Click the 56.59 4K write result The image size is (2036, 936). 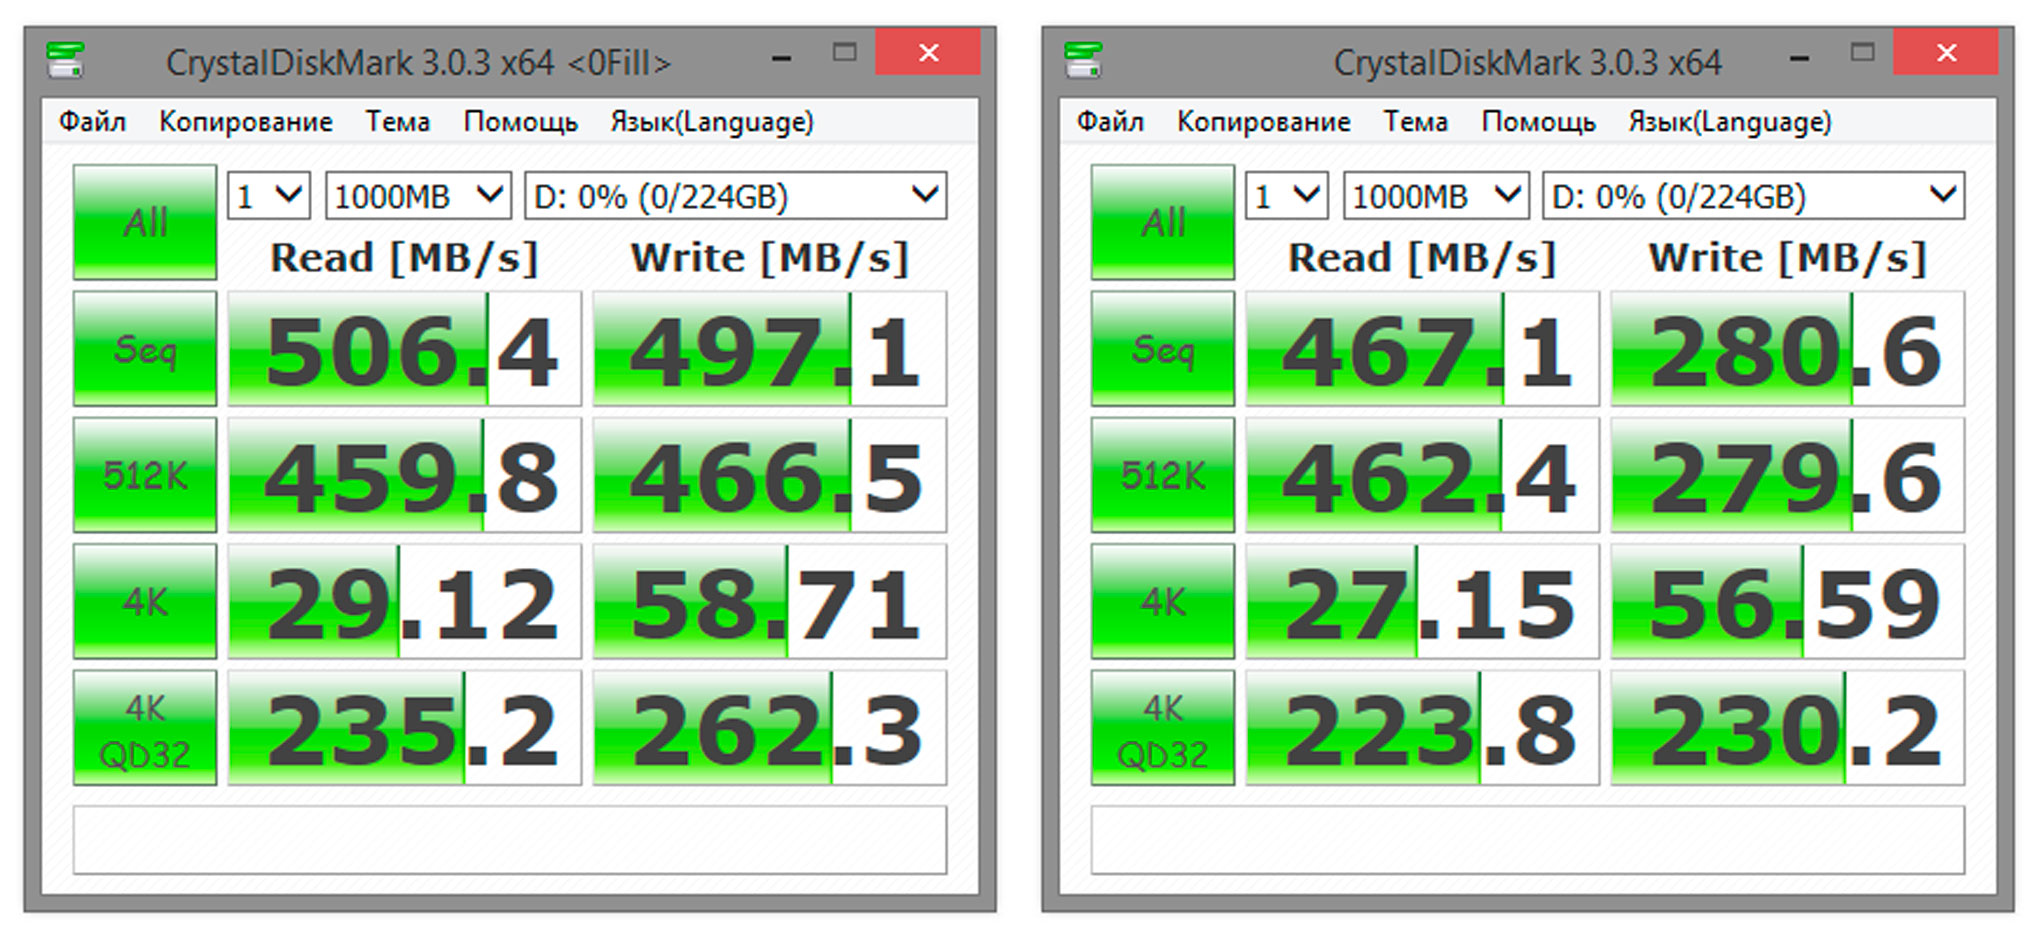click(x=1788, y=601)
